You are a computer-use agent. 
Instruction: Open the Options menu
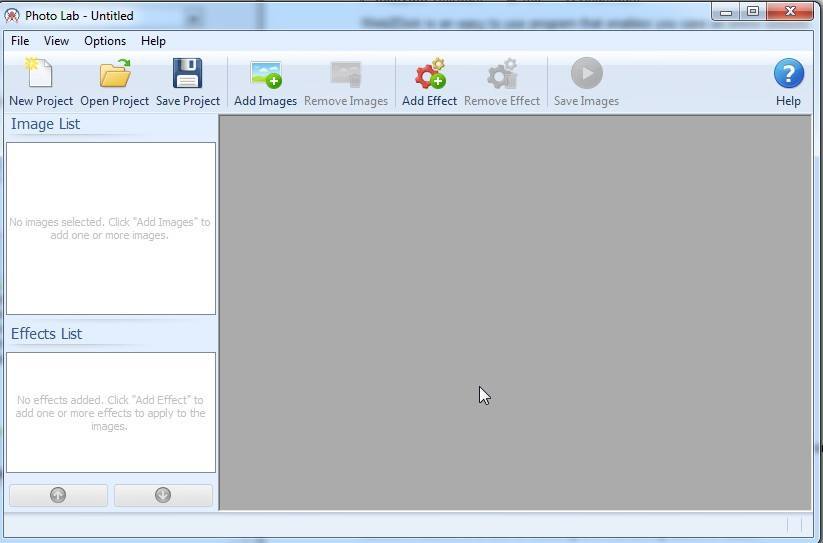point(105,41)
